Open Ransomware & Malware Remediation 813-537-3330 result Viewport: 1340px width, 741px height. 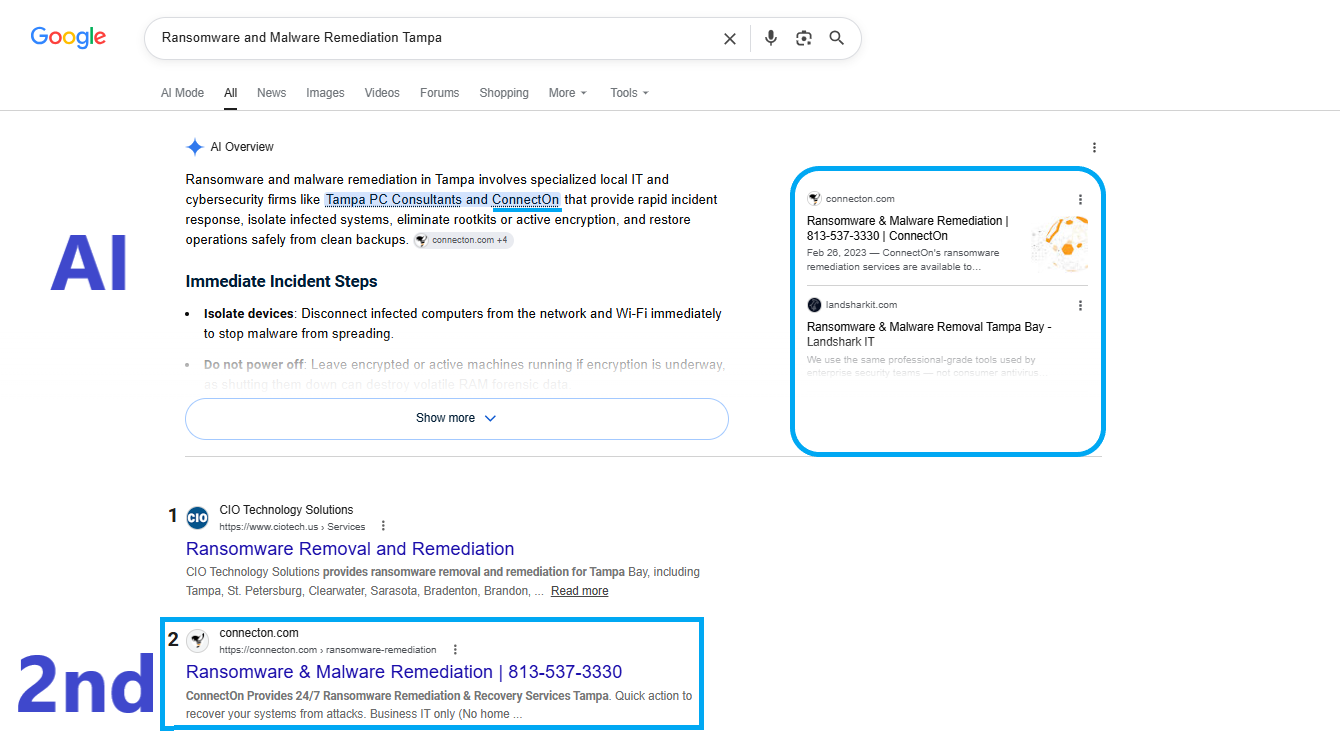404,672
